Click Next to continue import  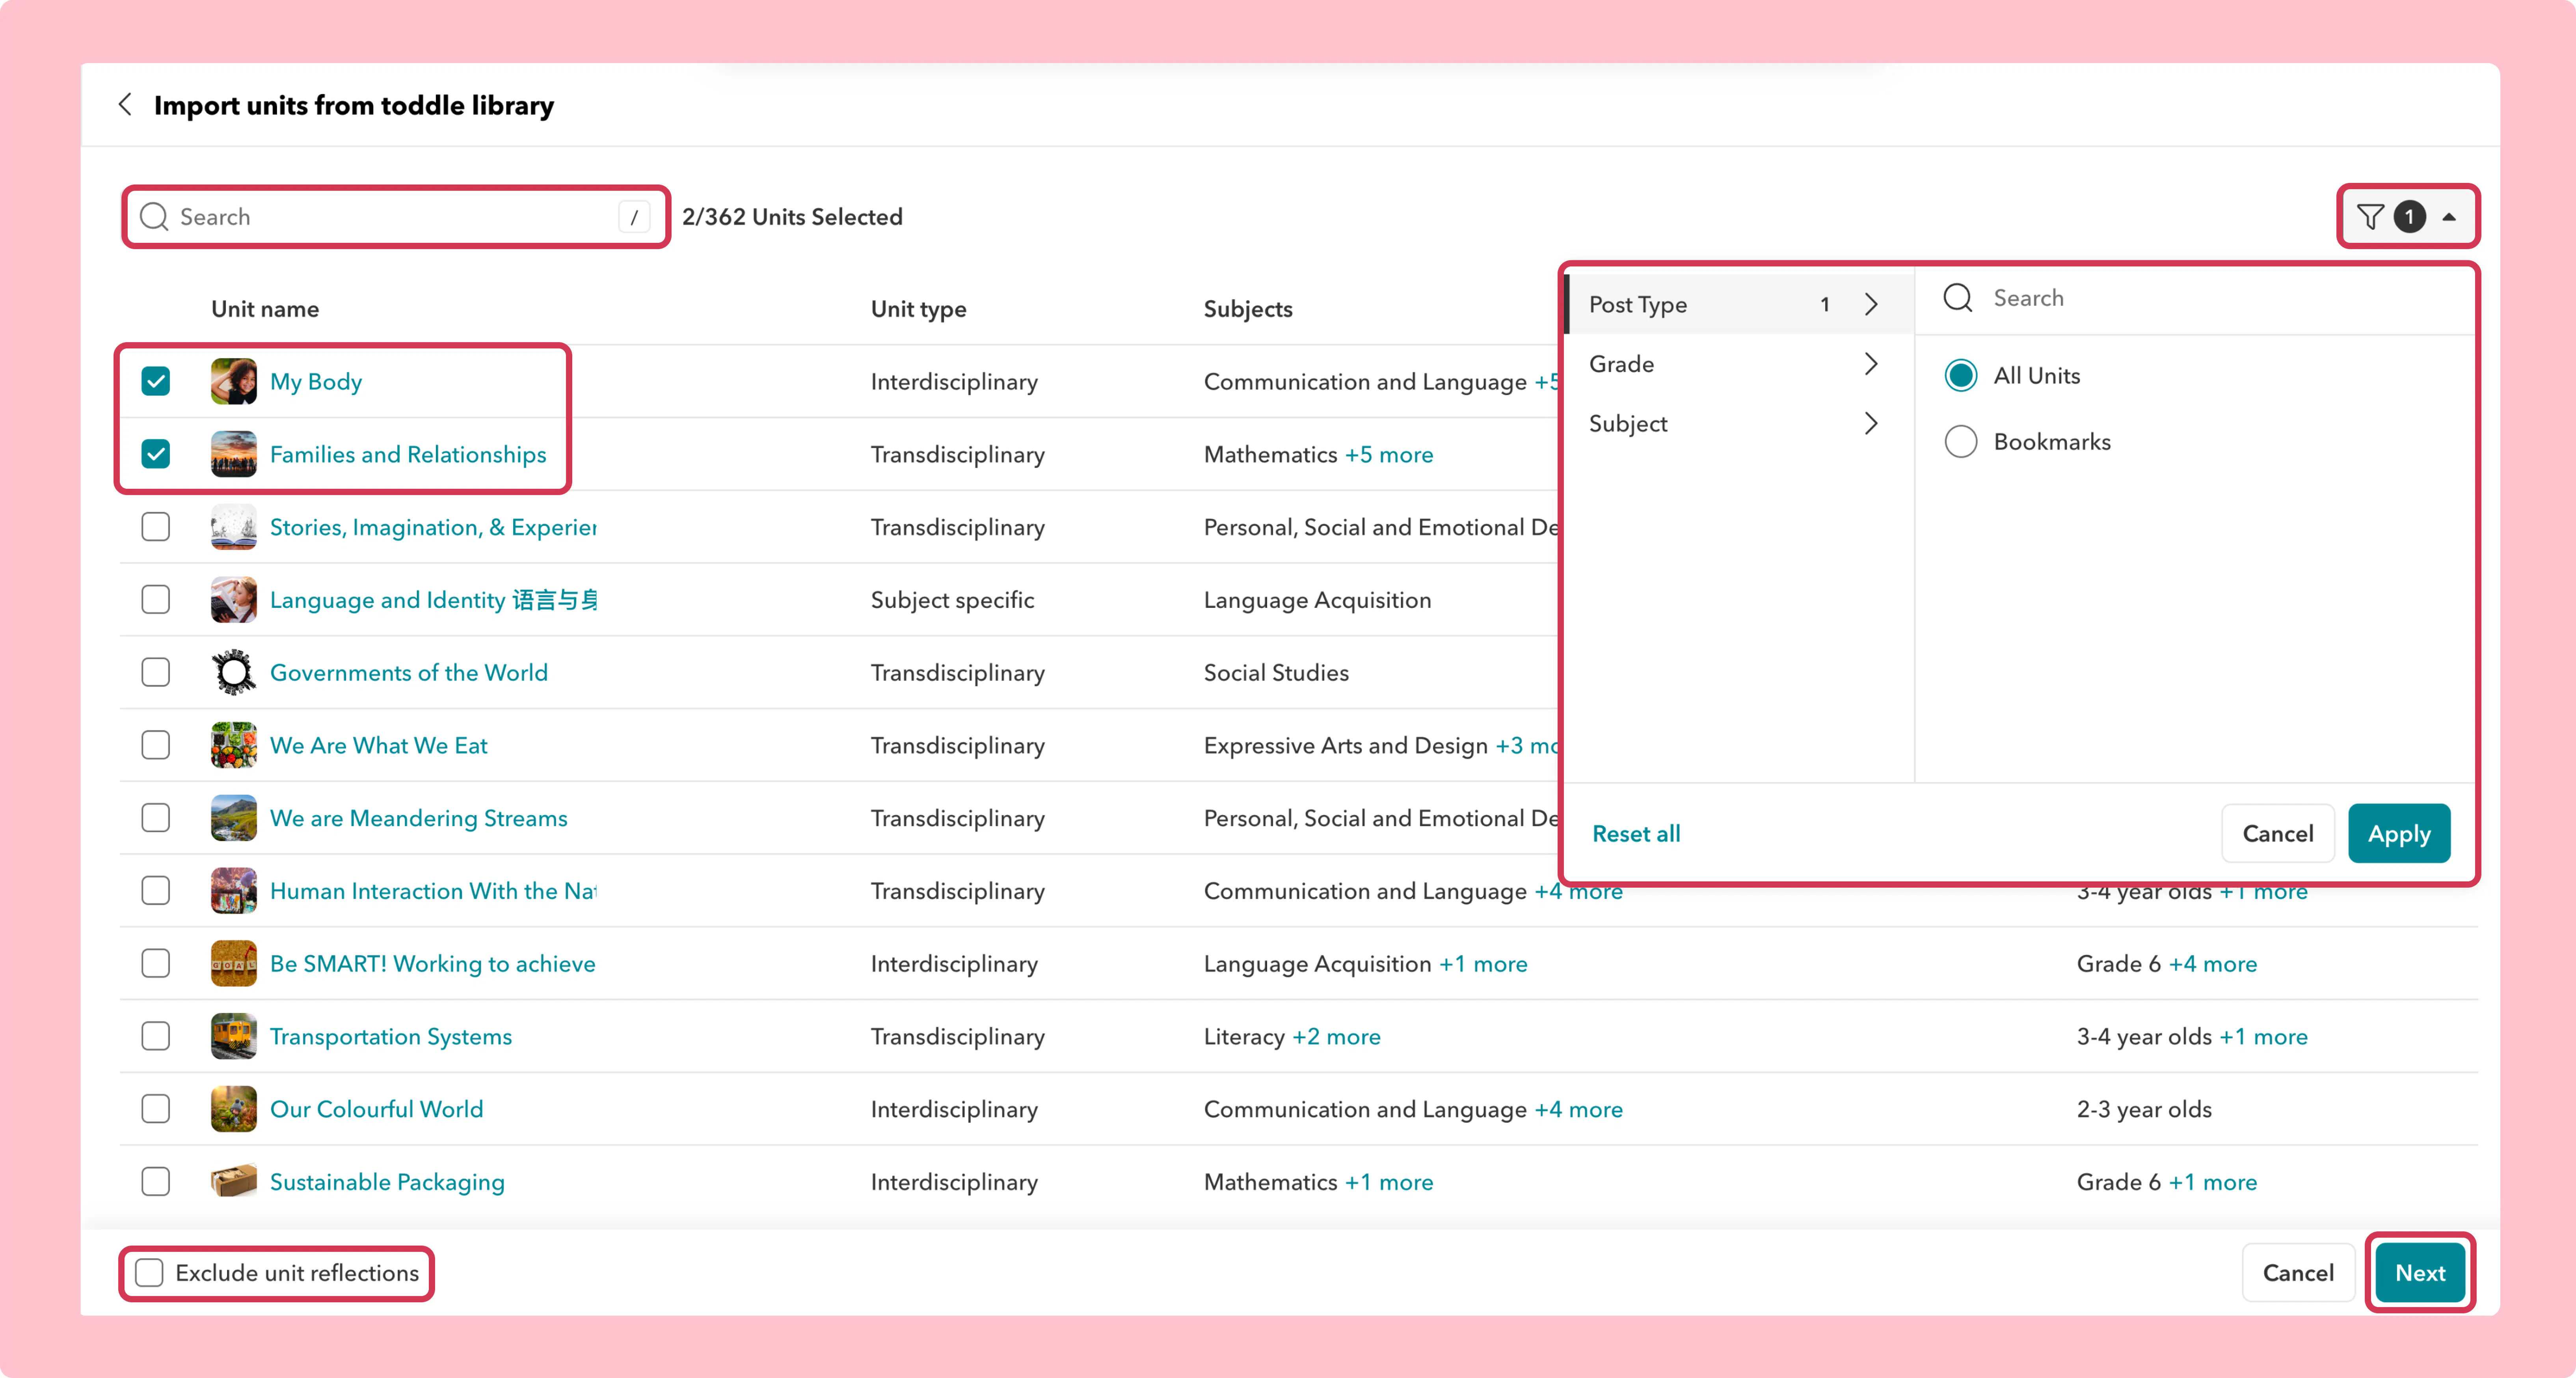click(2420, 1273)
